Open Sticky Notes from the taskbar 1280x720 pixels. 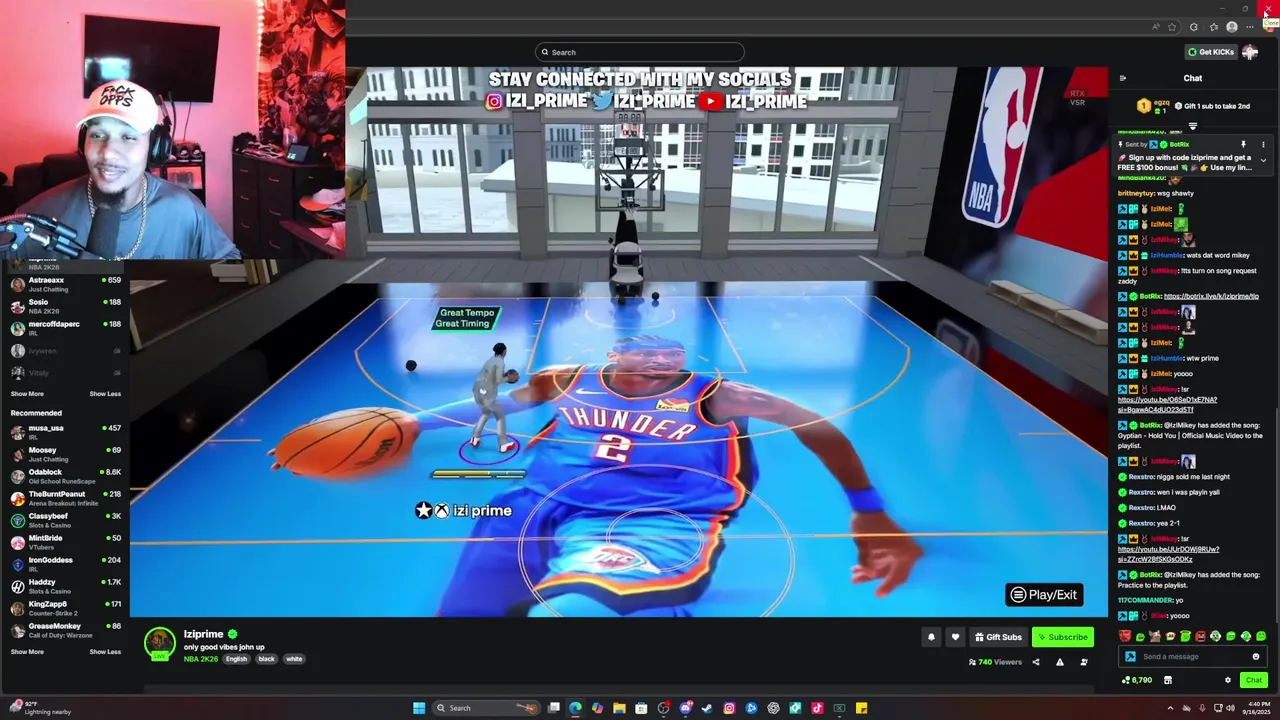861,708
